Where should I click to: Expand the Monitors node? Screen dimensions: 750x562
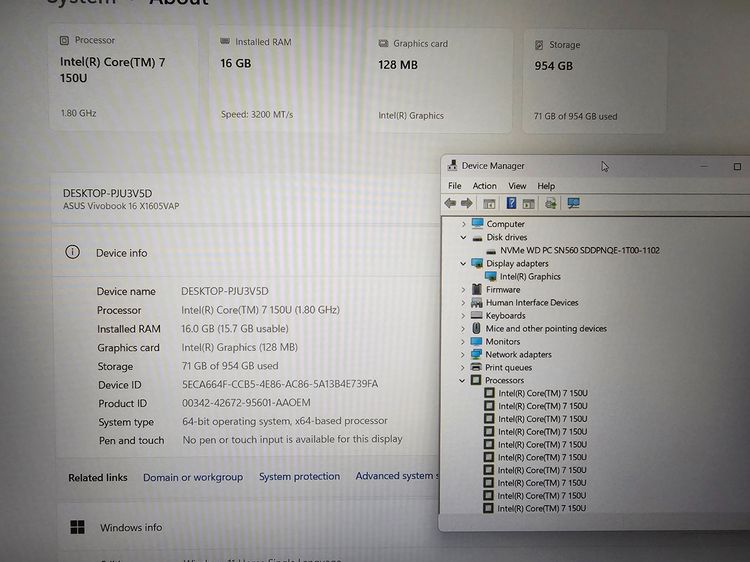point(463,342)
